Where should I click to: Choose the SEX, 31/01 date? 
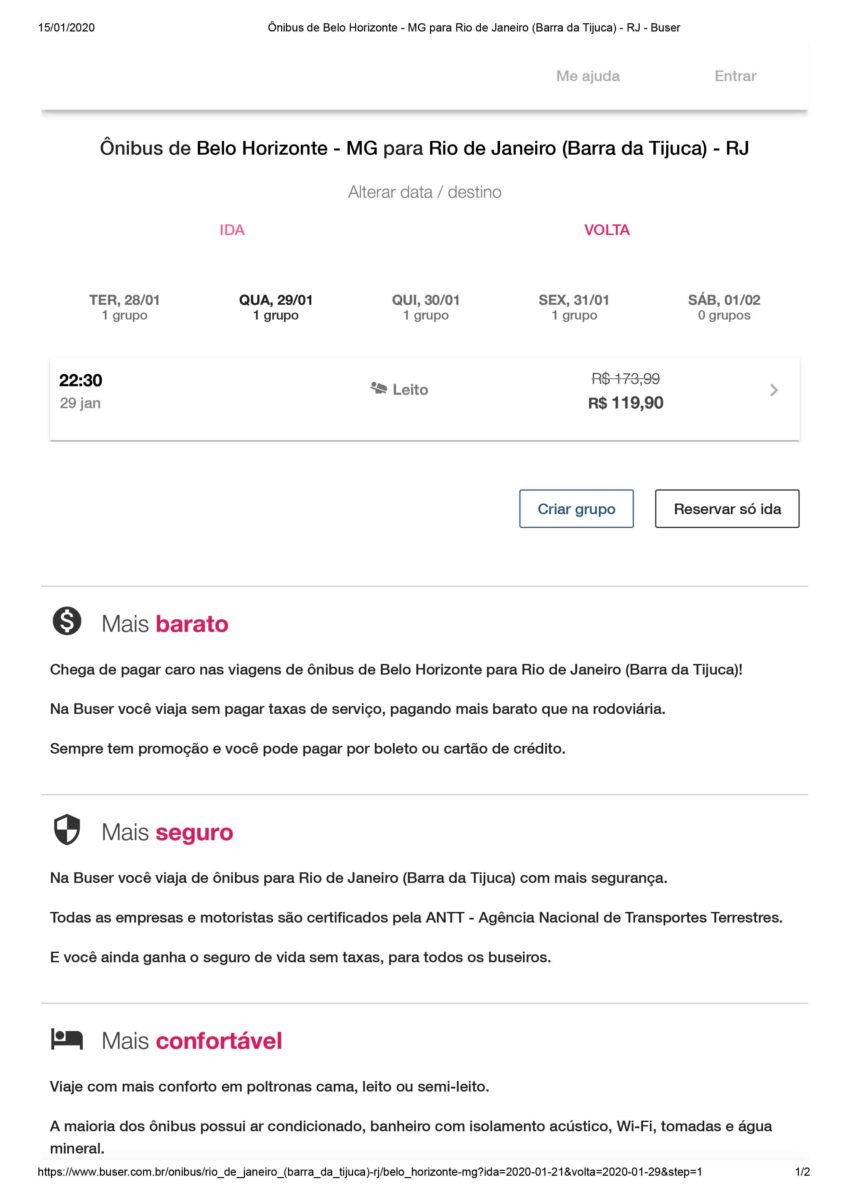[x=574, y=307]
